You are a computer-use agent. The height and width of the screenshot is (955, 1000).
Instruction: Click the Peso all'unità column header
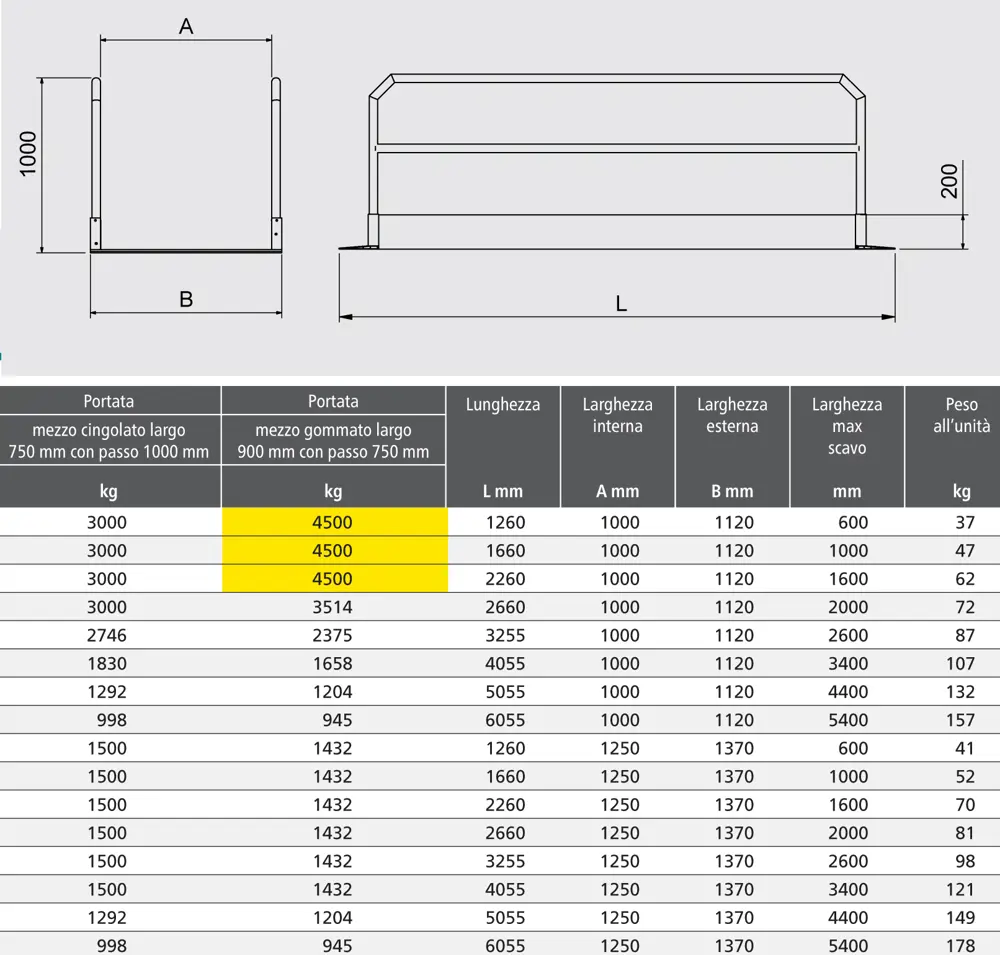[x=961, y=416]
